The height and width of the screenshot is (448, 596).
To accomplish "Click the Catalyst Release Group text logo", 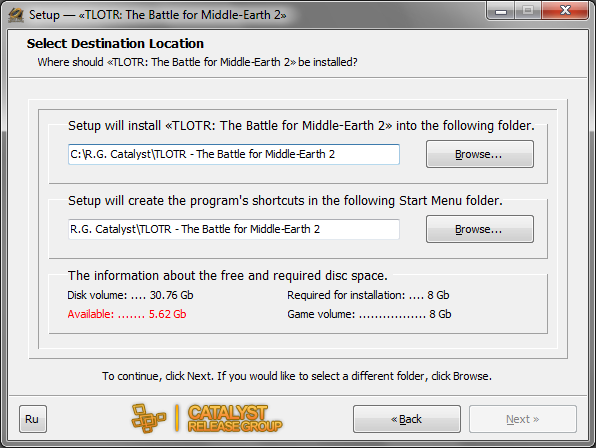I will coord(235,418).
